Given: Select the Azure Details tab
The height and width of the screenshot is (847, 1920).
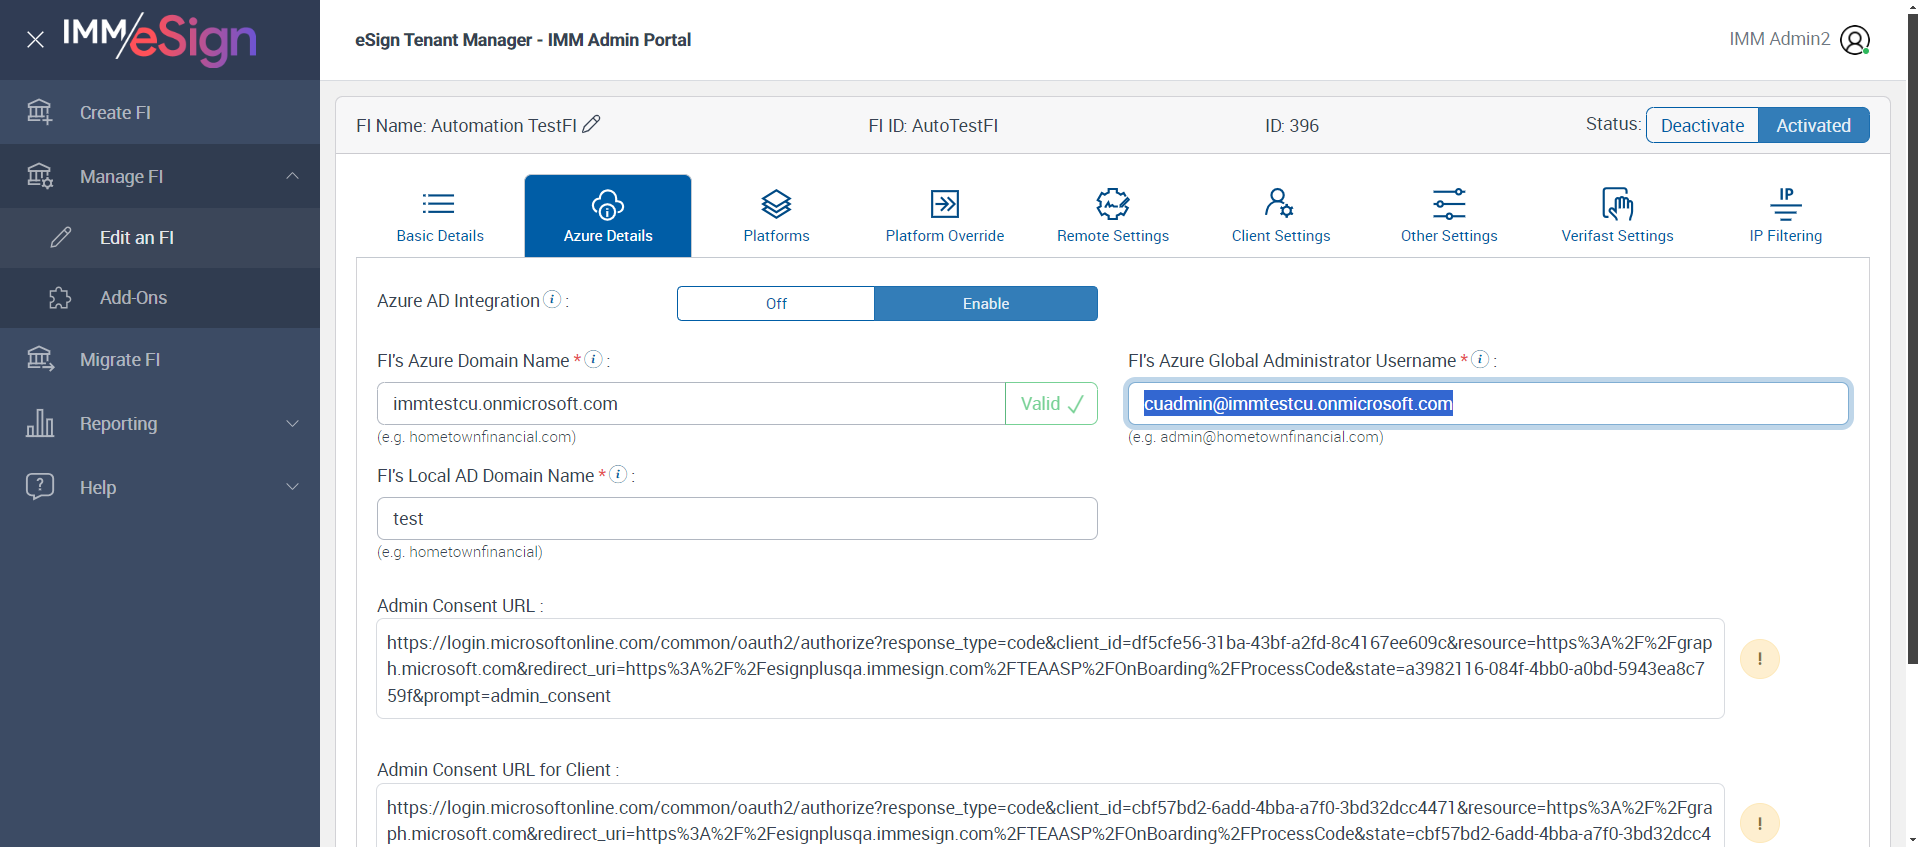Looking at the screenshot, I should 608,216.
